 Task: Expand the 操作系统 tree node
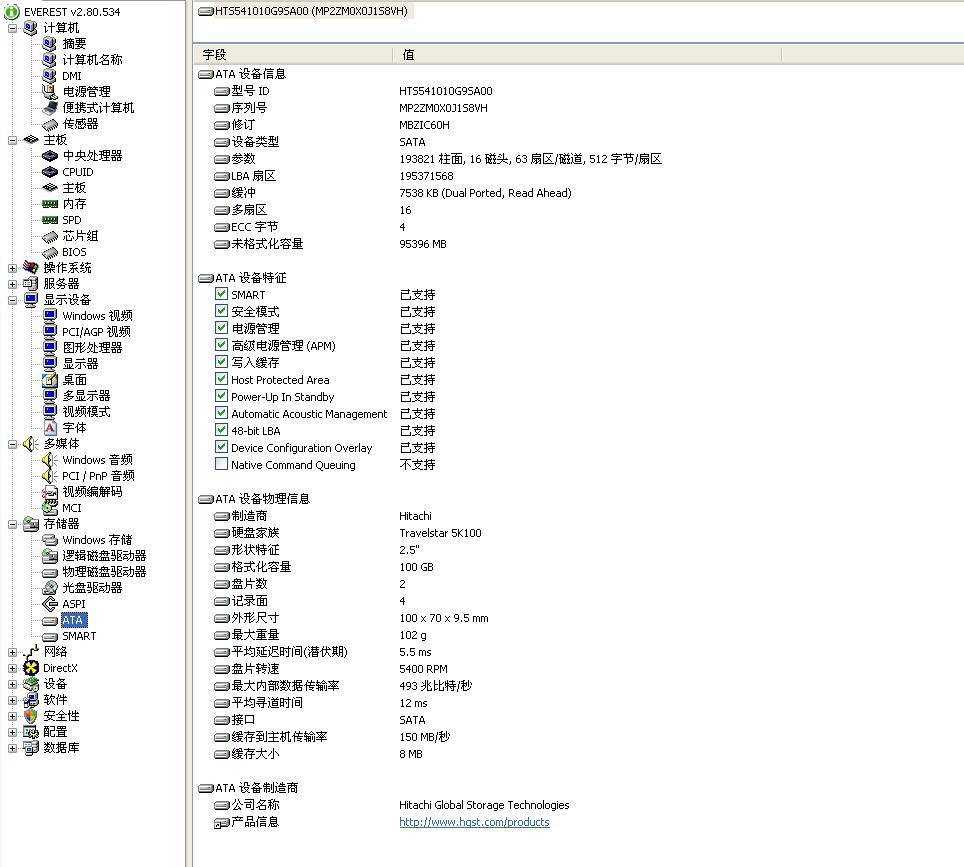[12, 268]
